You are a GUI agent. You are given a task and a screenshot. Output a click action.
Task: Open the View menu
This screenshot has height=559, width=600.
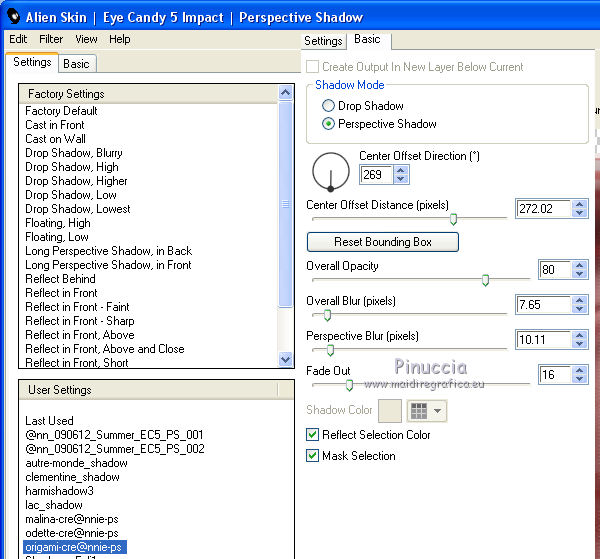(86, 39)
